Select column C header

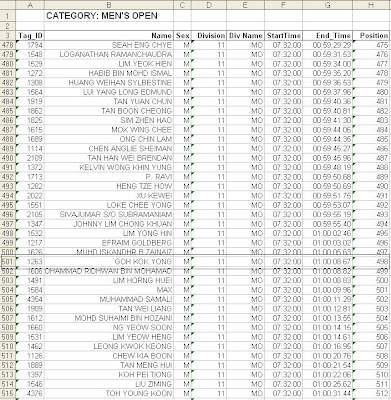point(182,5)
